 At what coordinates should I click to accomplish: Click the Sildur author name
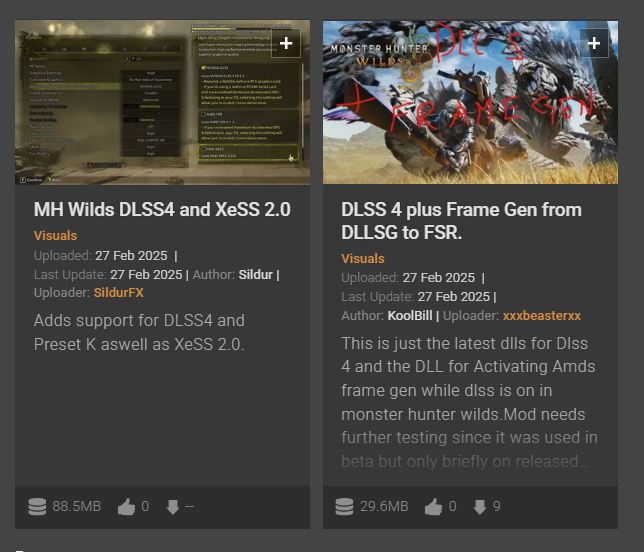[255, 274]
